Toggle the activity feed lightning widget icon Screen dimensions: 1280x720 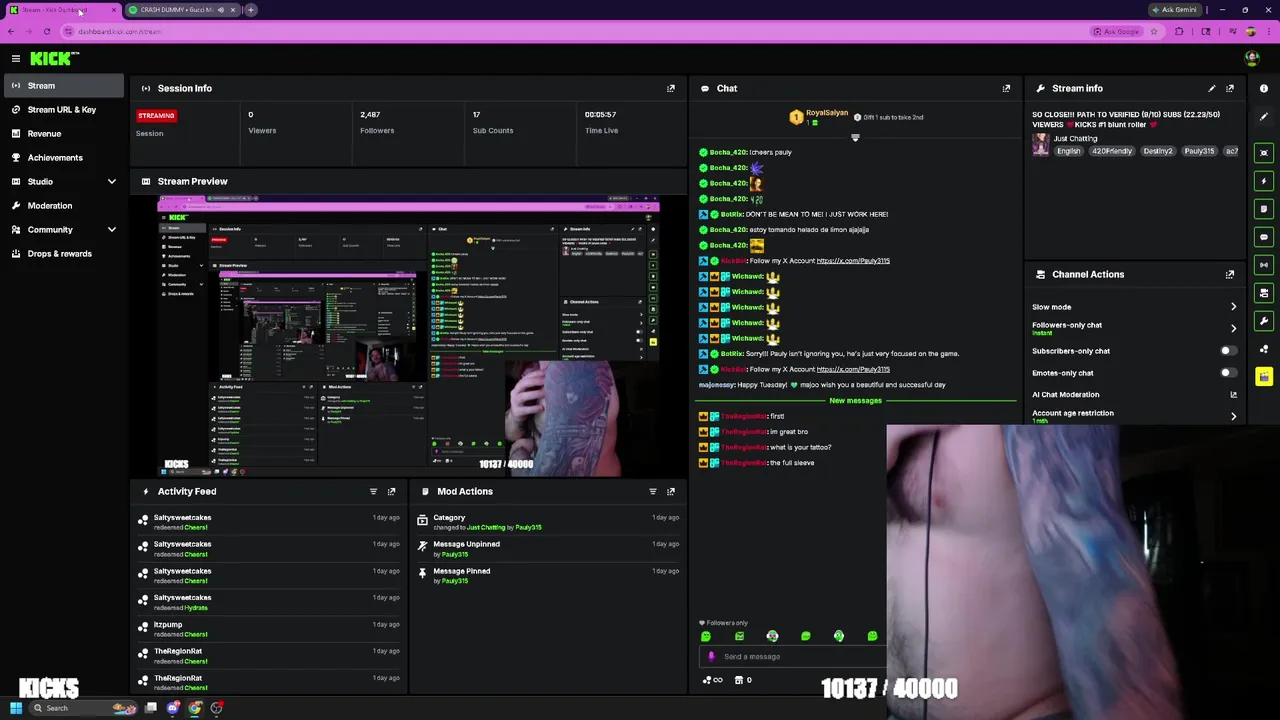1264,181
